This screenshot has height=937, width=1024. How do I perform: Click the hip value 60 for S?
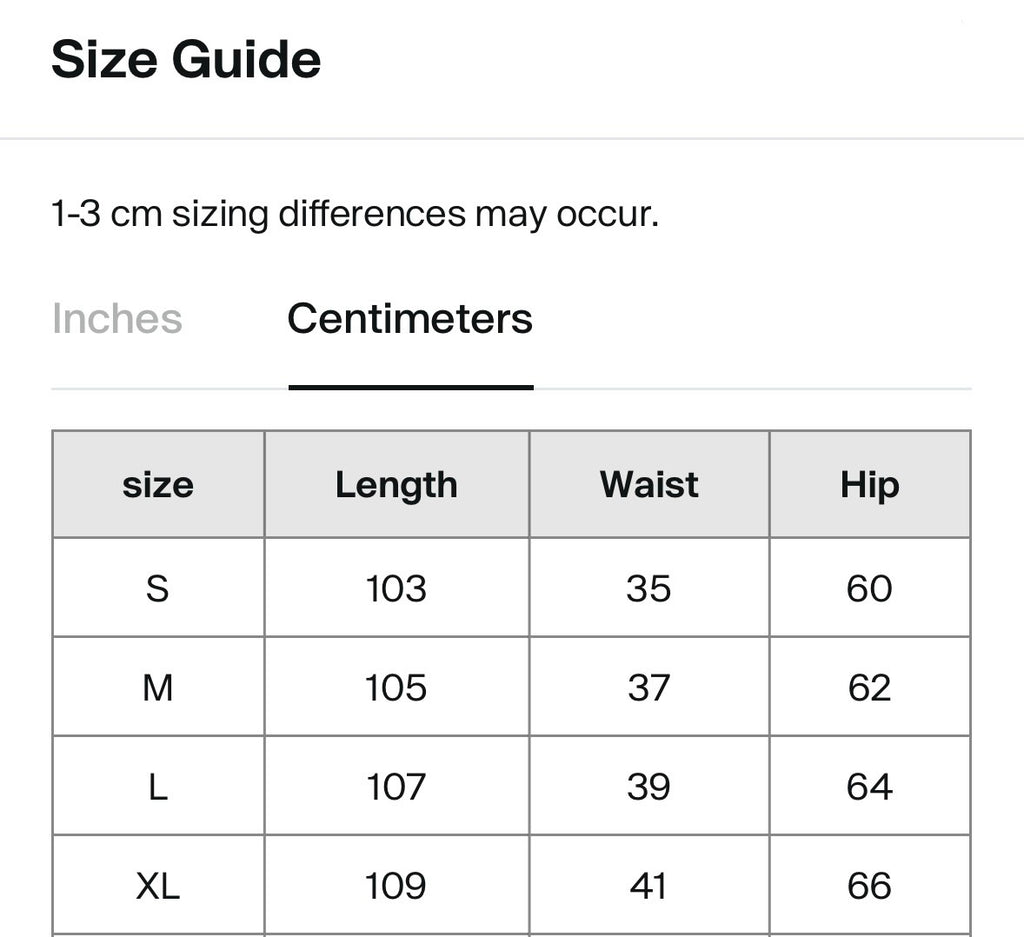pos(869,588)
